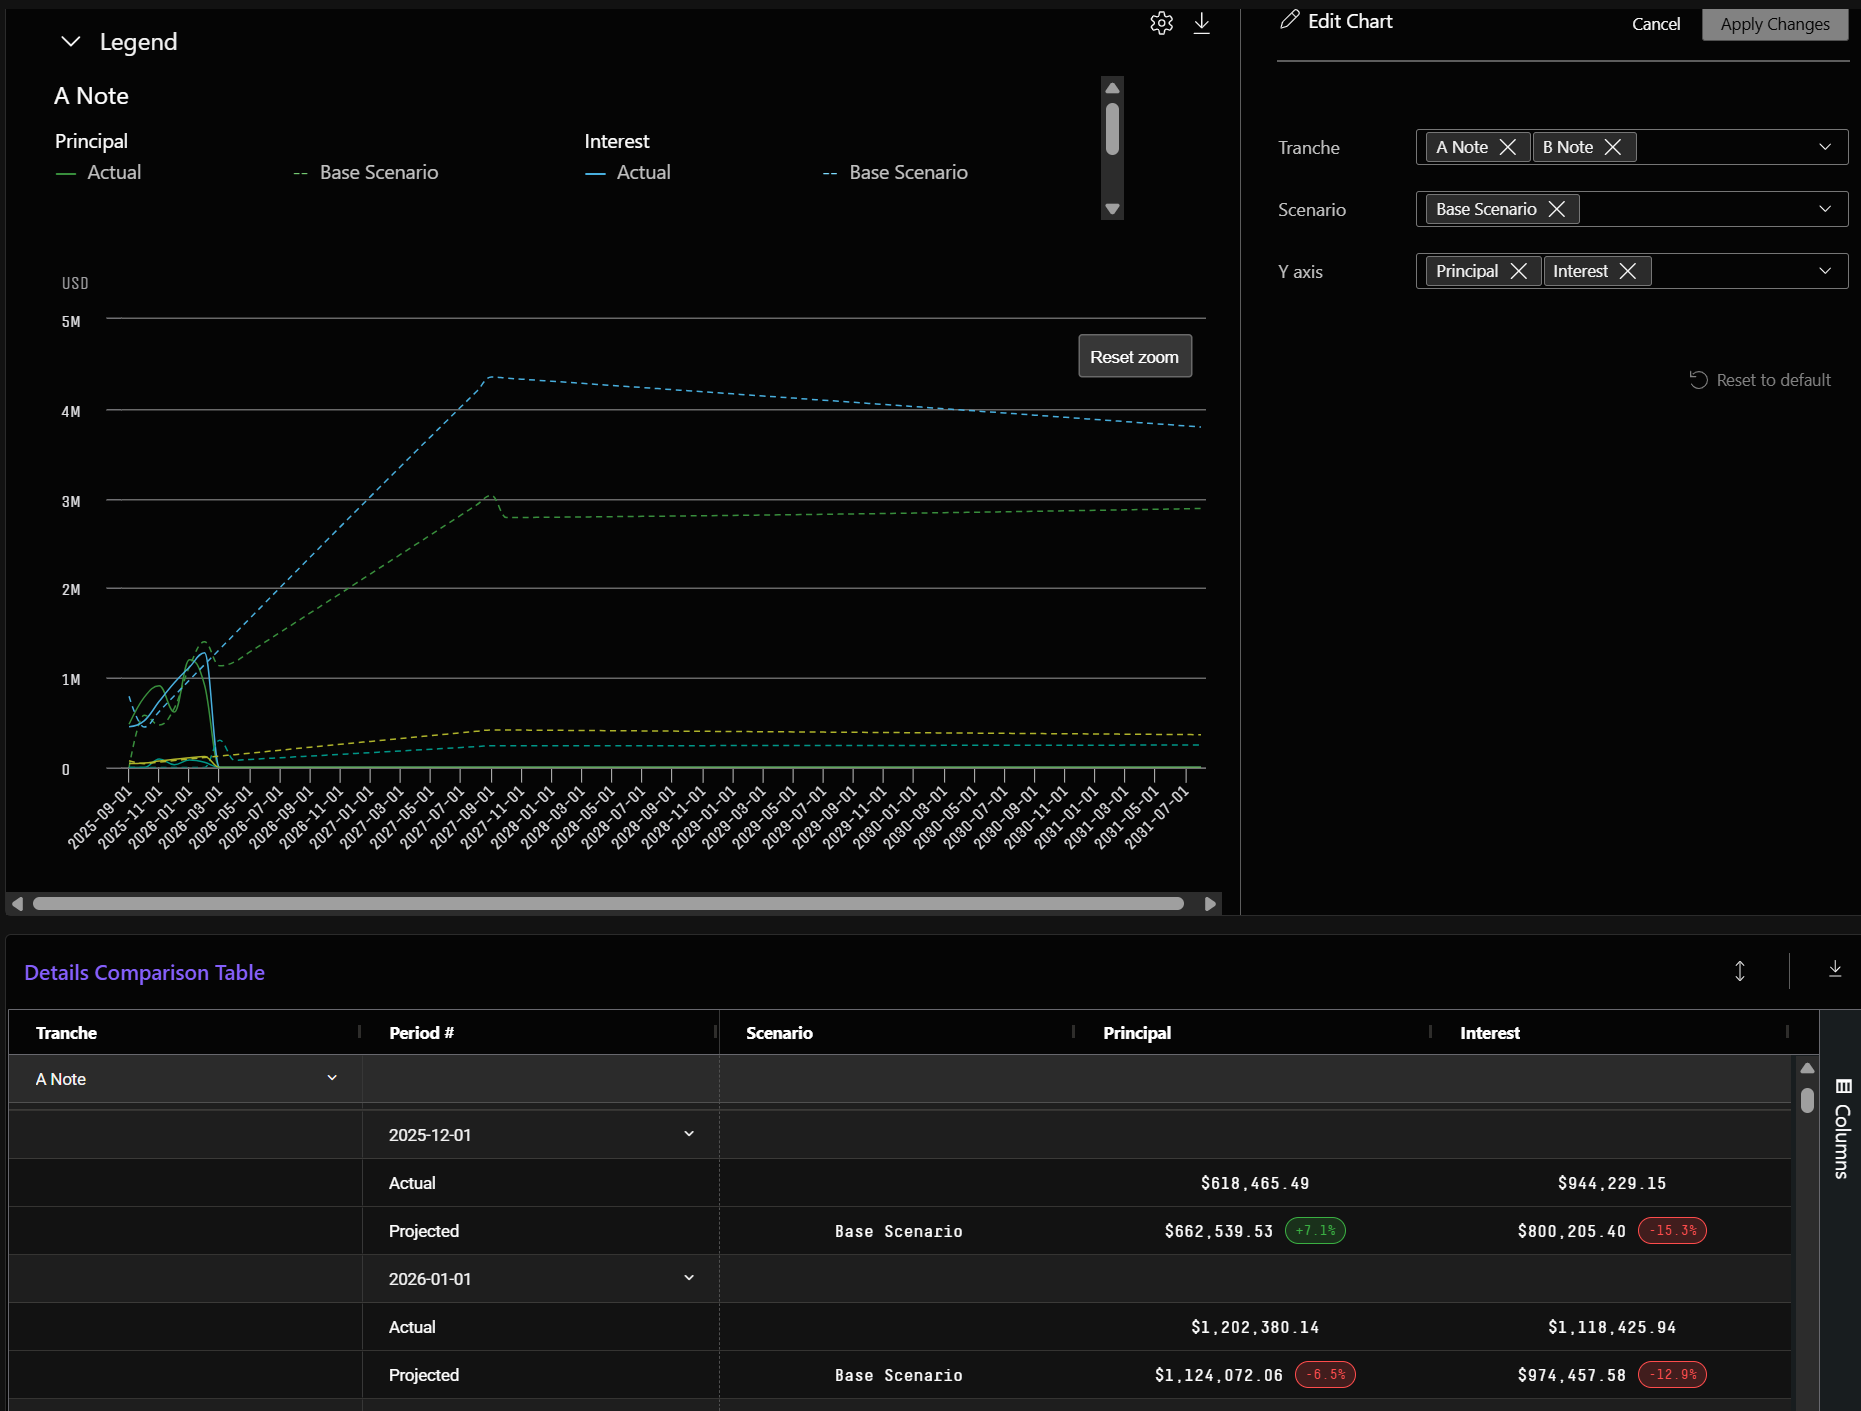Collapse the A Note tranche group

[332, 1078]
